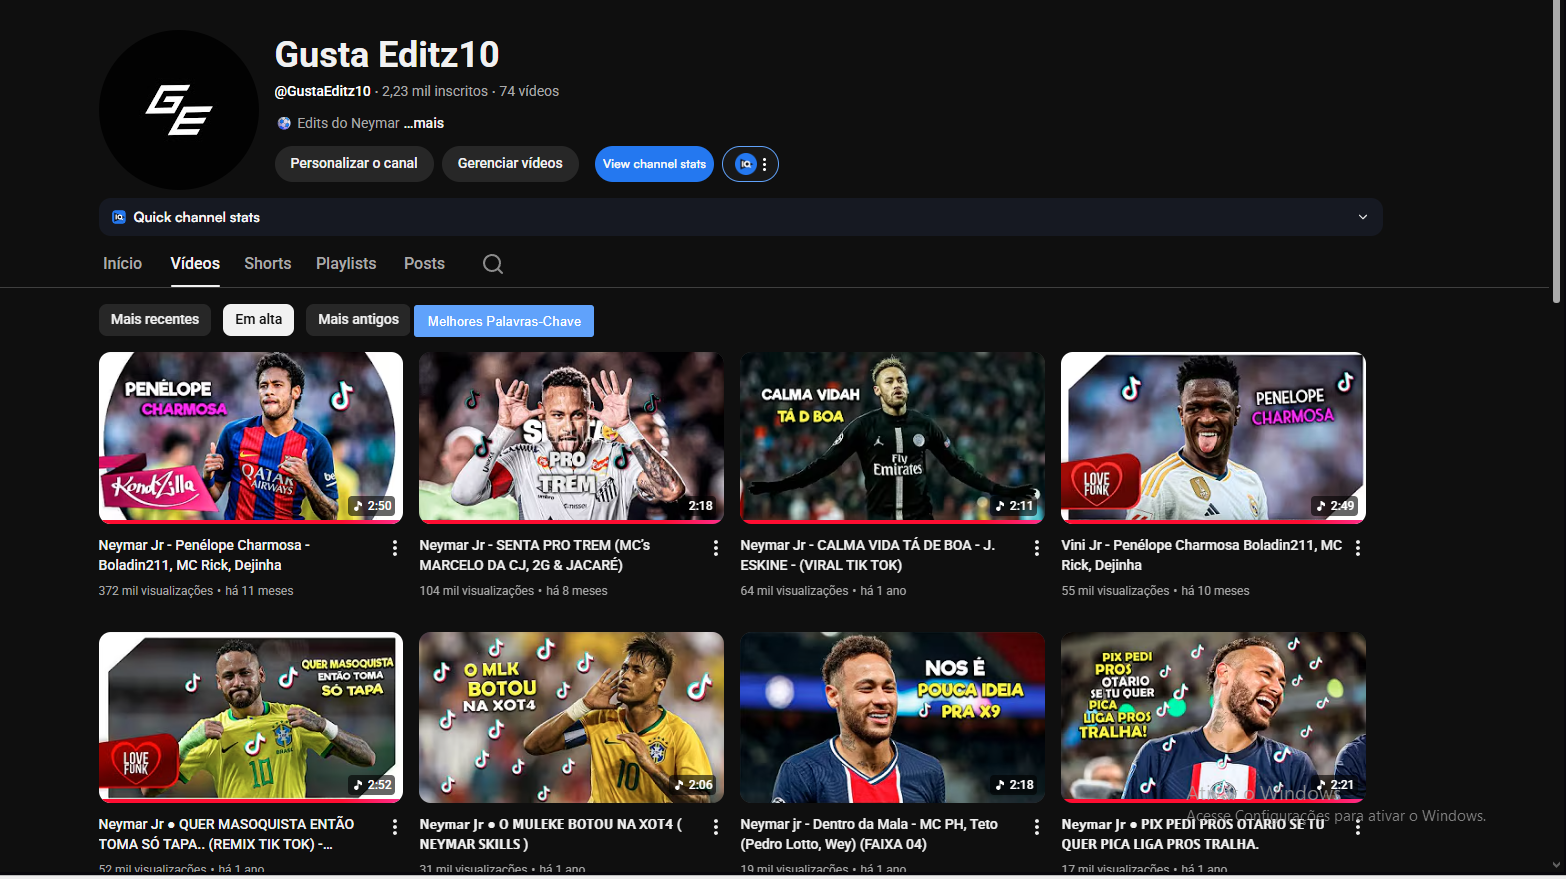Open options menu for CALMA VIDA video
Viewport: 1566px width, 879px height.
1037,548
